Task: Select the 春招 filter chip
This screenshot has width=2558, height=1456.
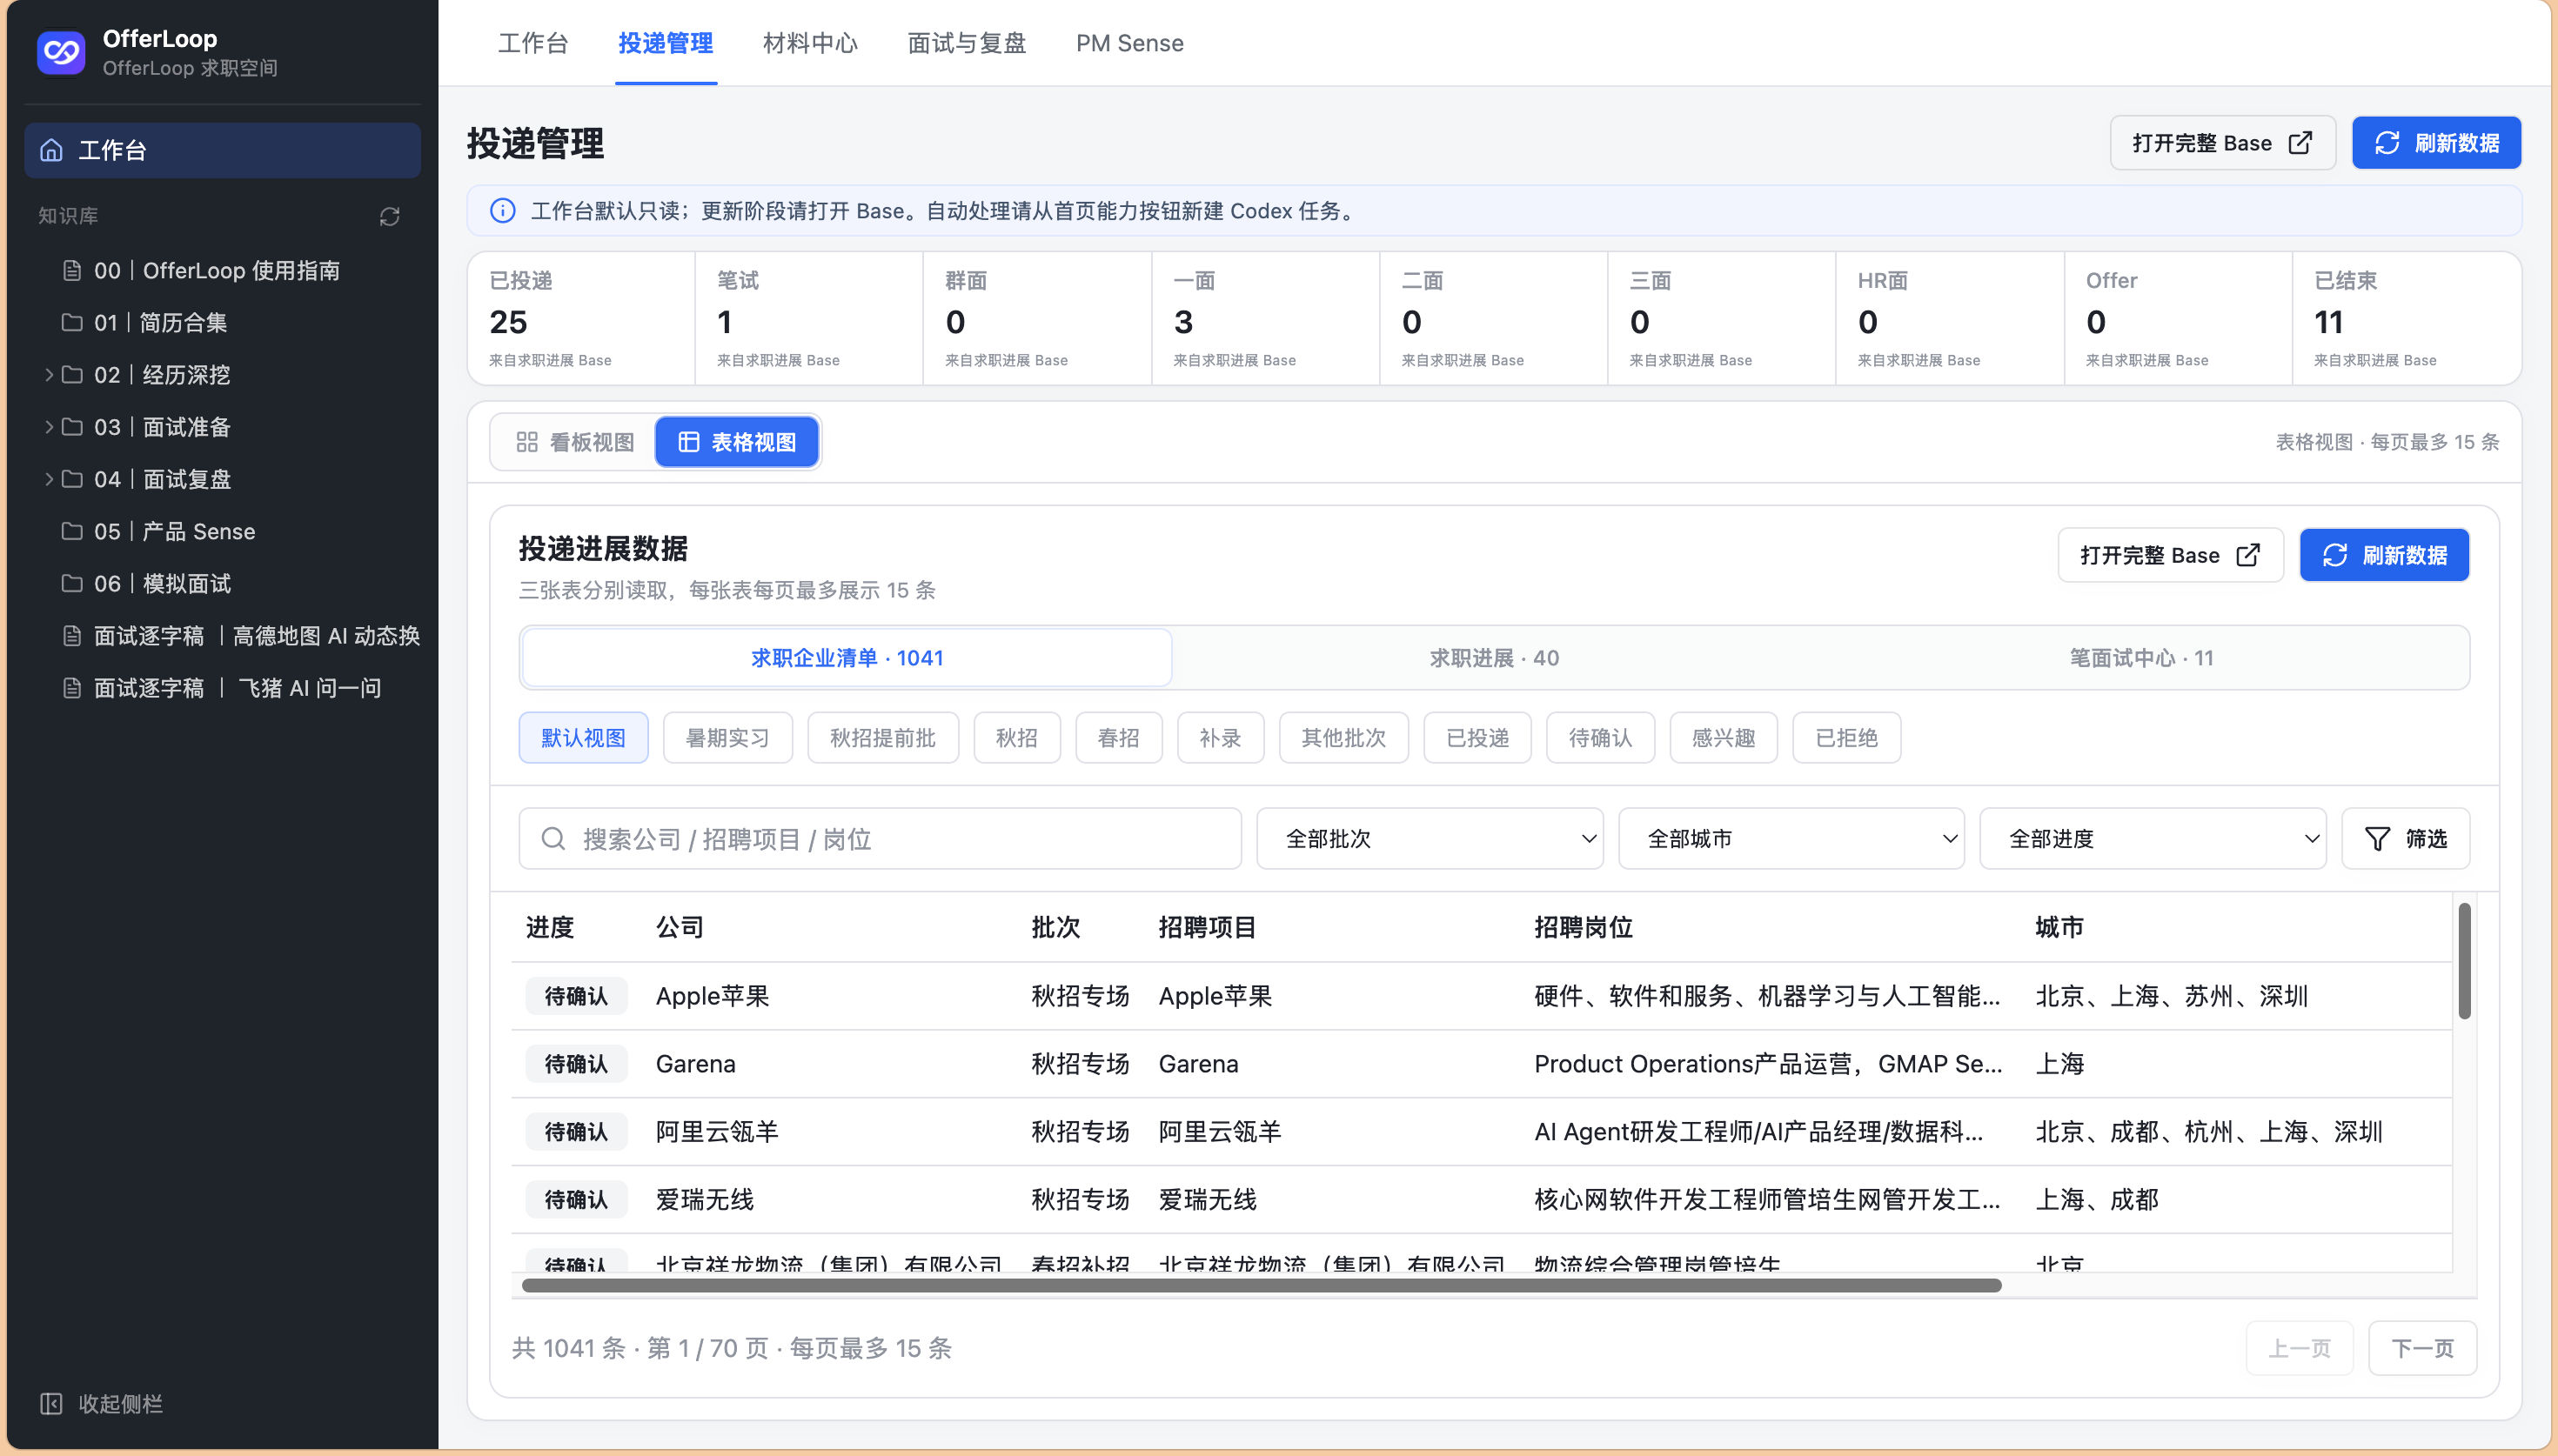Action: point(1119,738)
